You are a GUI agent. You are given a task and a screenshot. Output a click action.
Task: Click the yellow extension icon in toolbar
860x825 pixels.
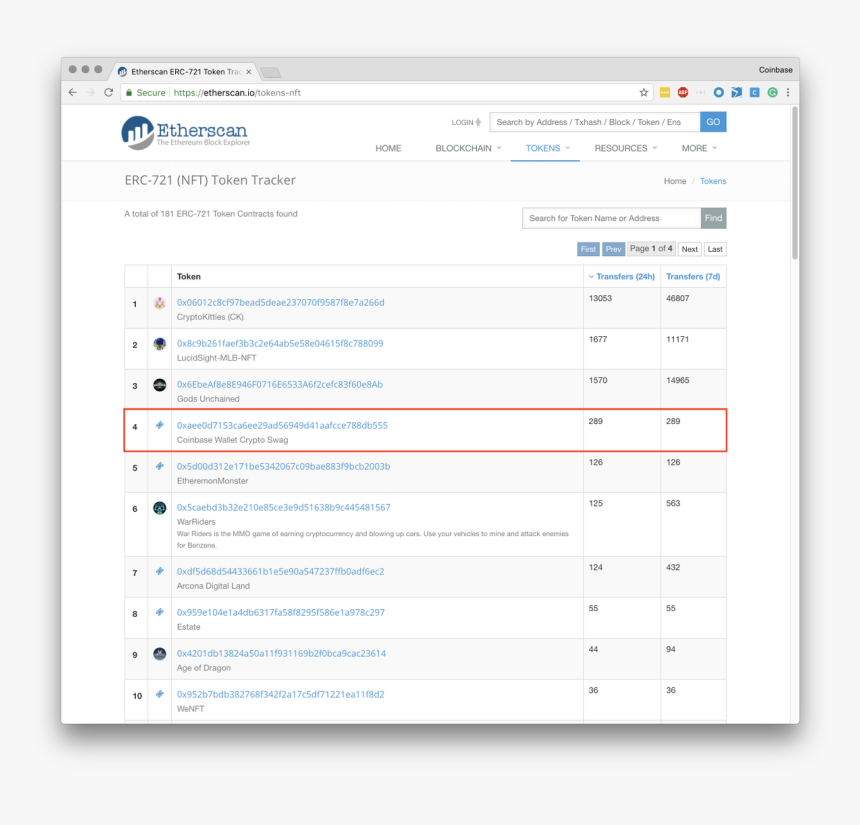(x=665, y=93)
